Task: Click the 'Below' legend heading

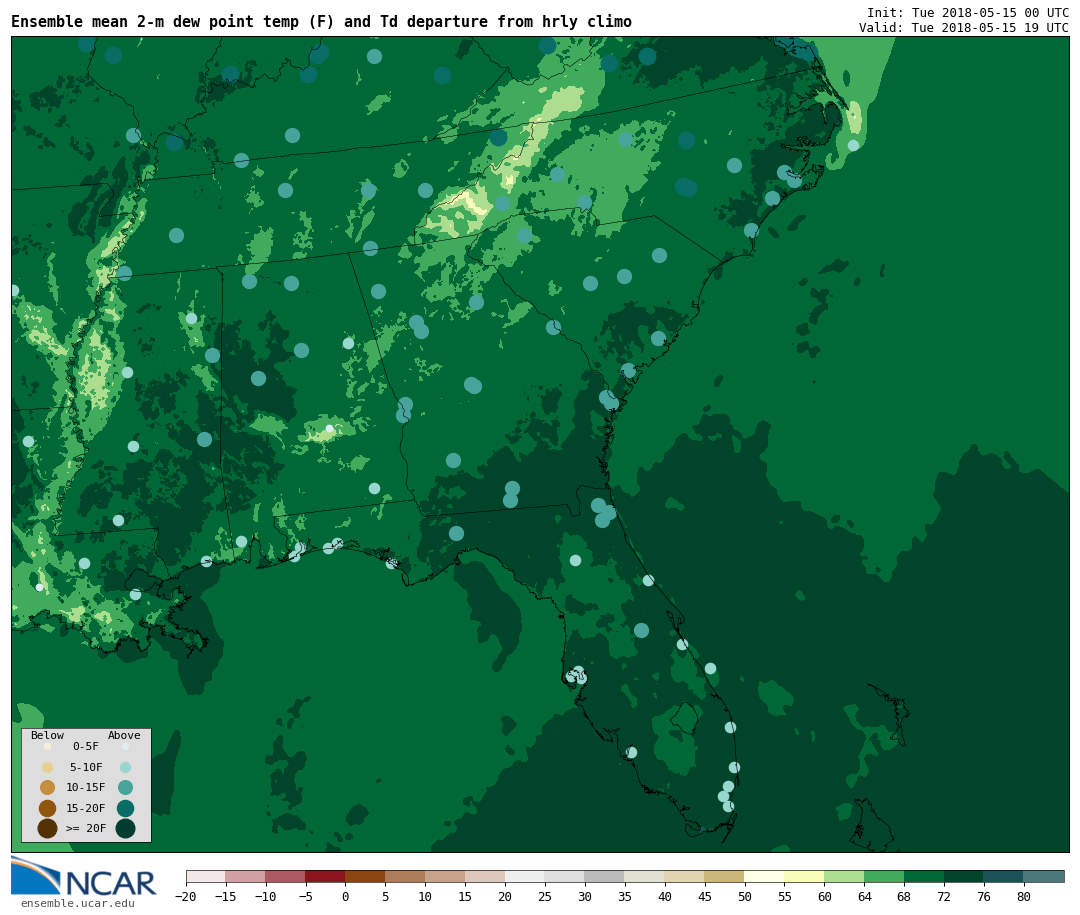Action: click(48, 735)
